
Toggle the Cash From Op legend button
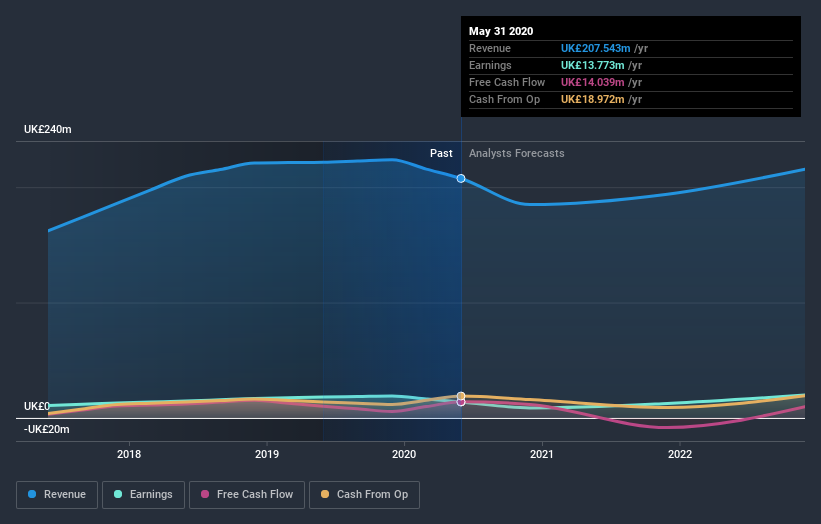click(x=364, y=495)
